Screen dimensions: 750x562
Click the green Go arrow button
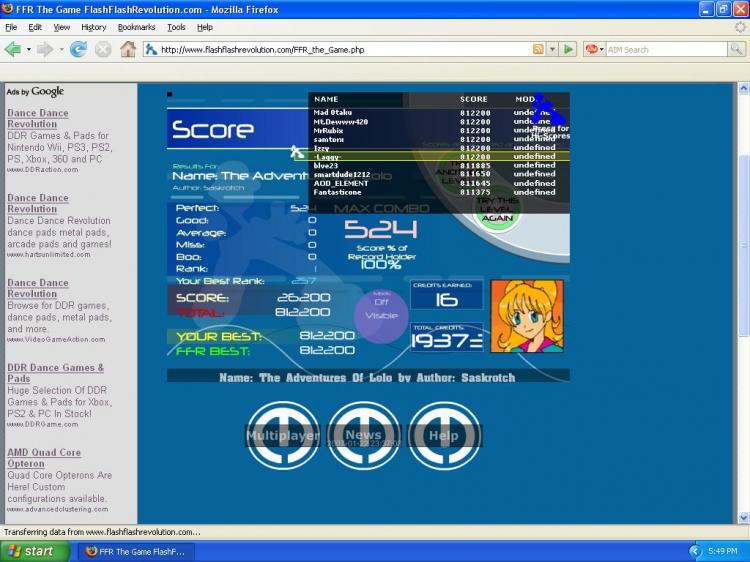click(568, 49)
